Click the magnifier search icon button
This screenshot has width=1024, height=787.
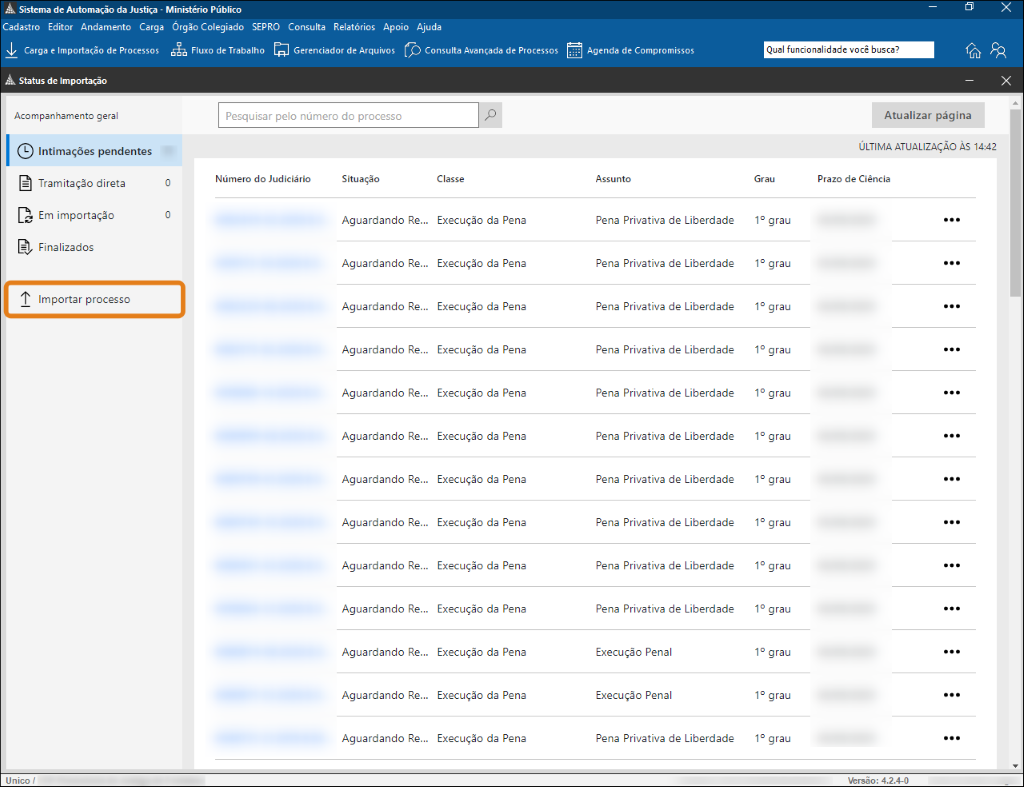point(490,116)
